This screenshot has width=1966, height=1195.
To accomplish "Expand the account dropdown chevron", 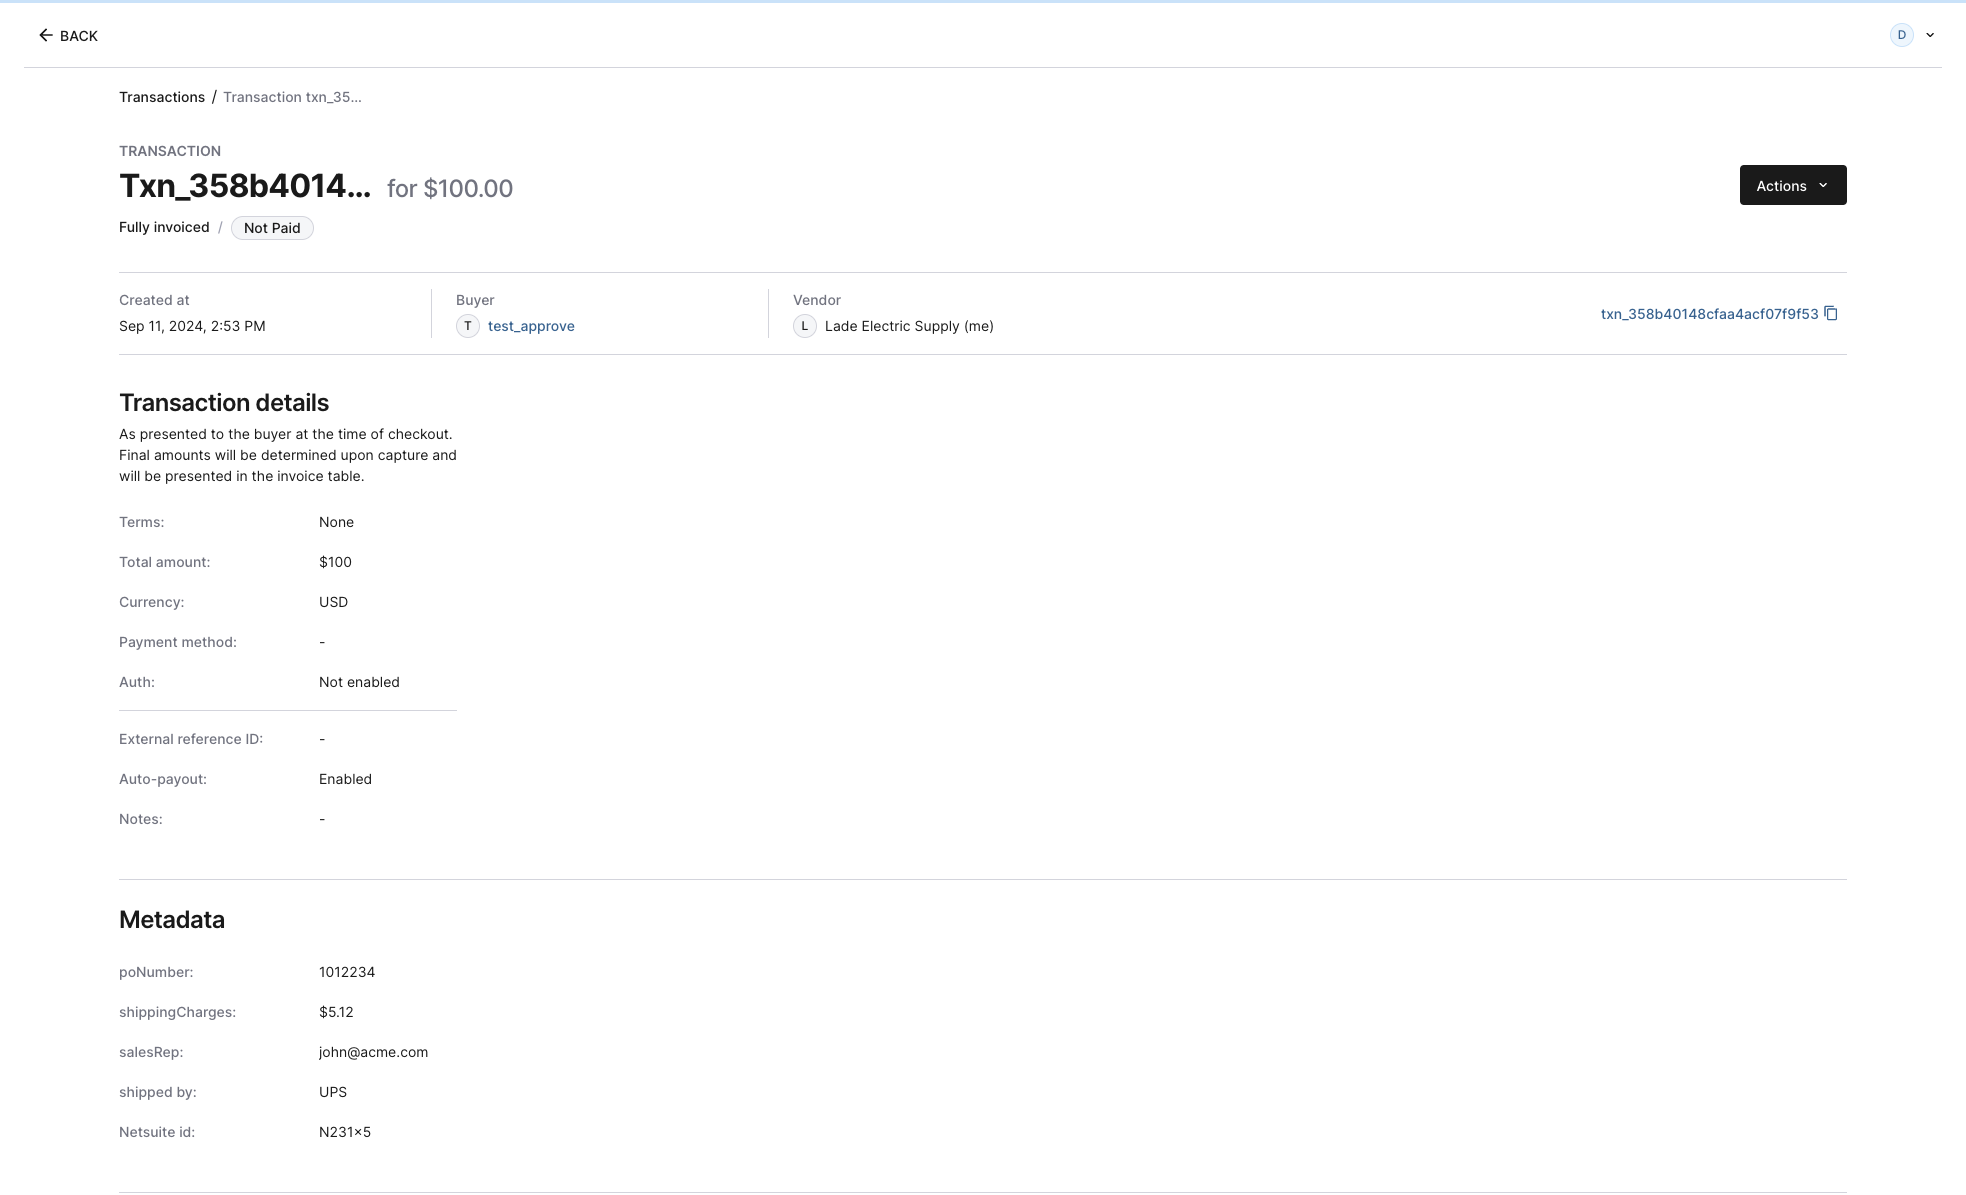I will click(1930, 35).
